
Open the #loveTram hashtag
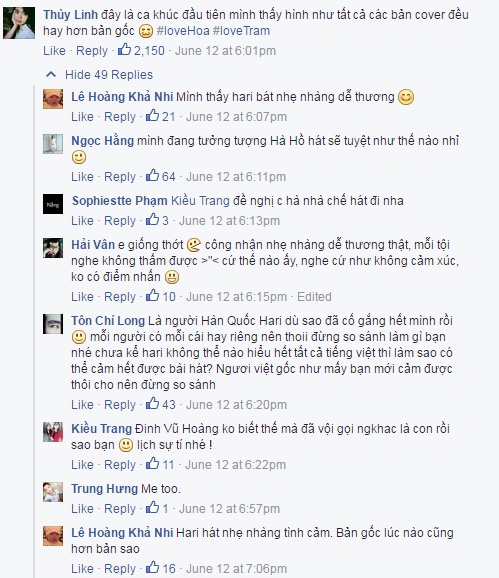point(241,31)
